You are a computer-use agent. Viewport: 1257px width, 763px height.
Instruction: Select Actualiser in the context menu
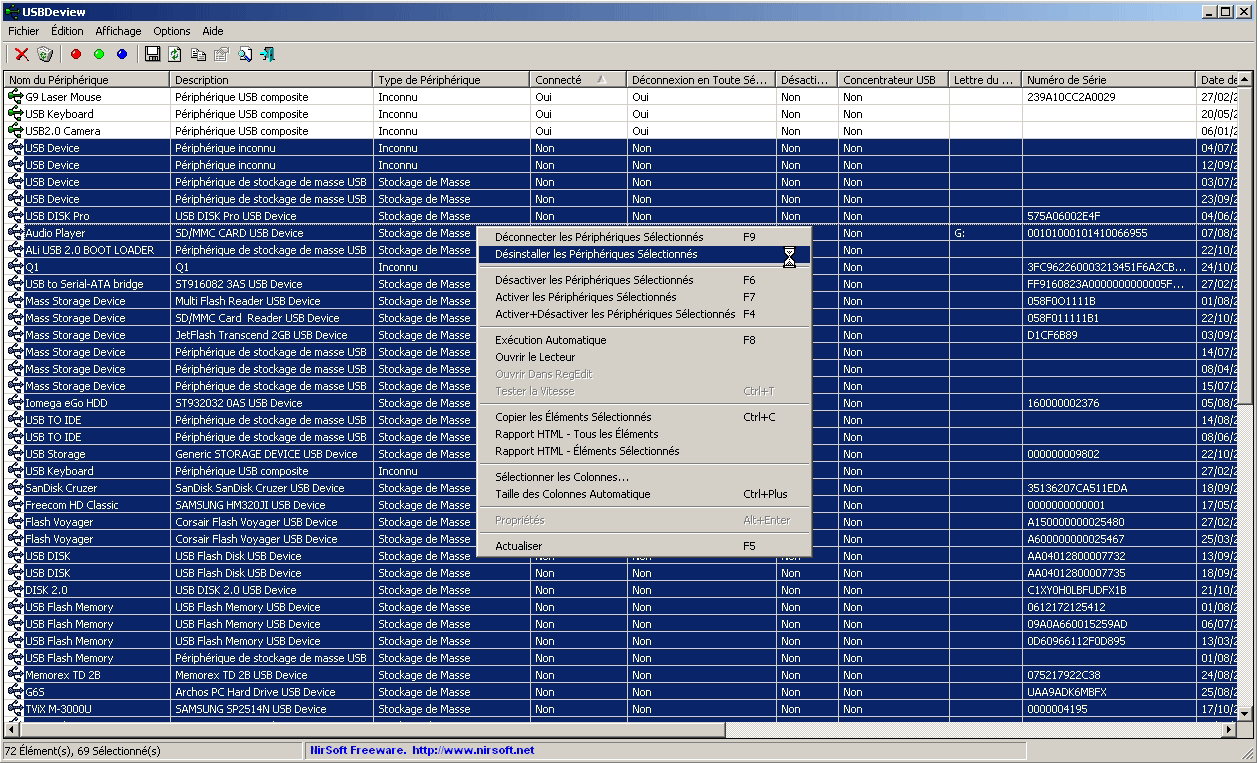pos(644,547)
